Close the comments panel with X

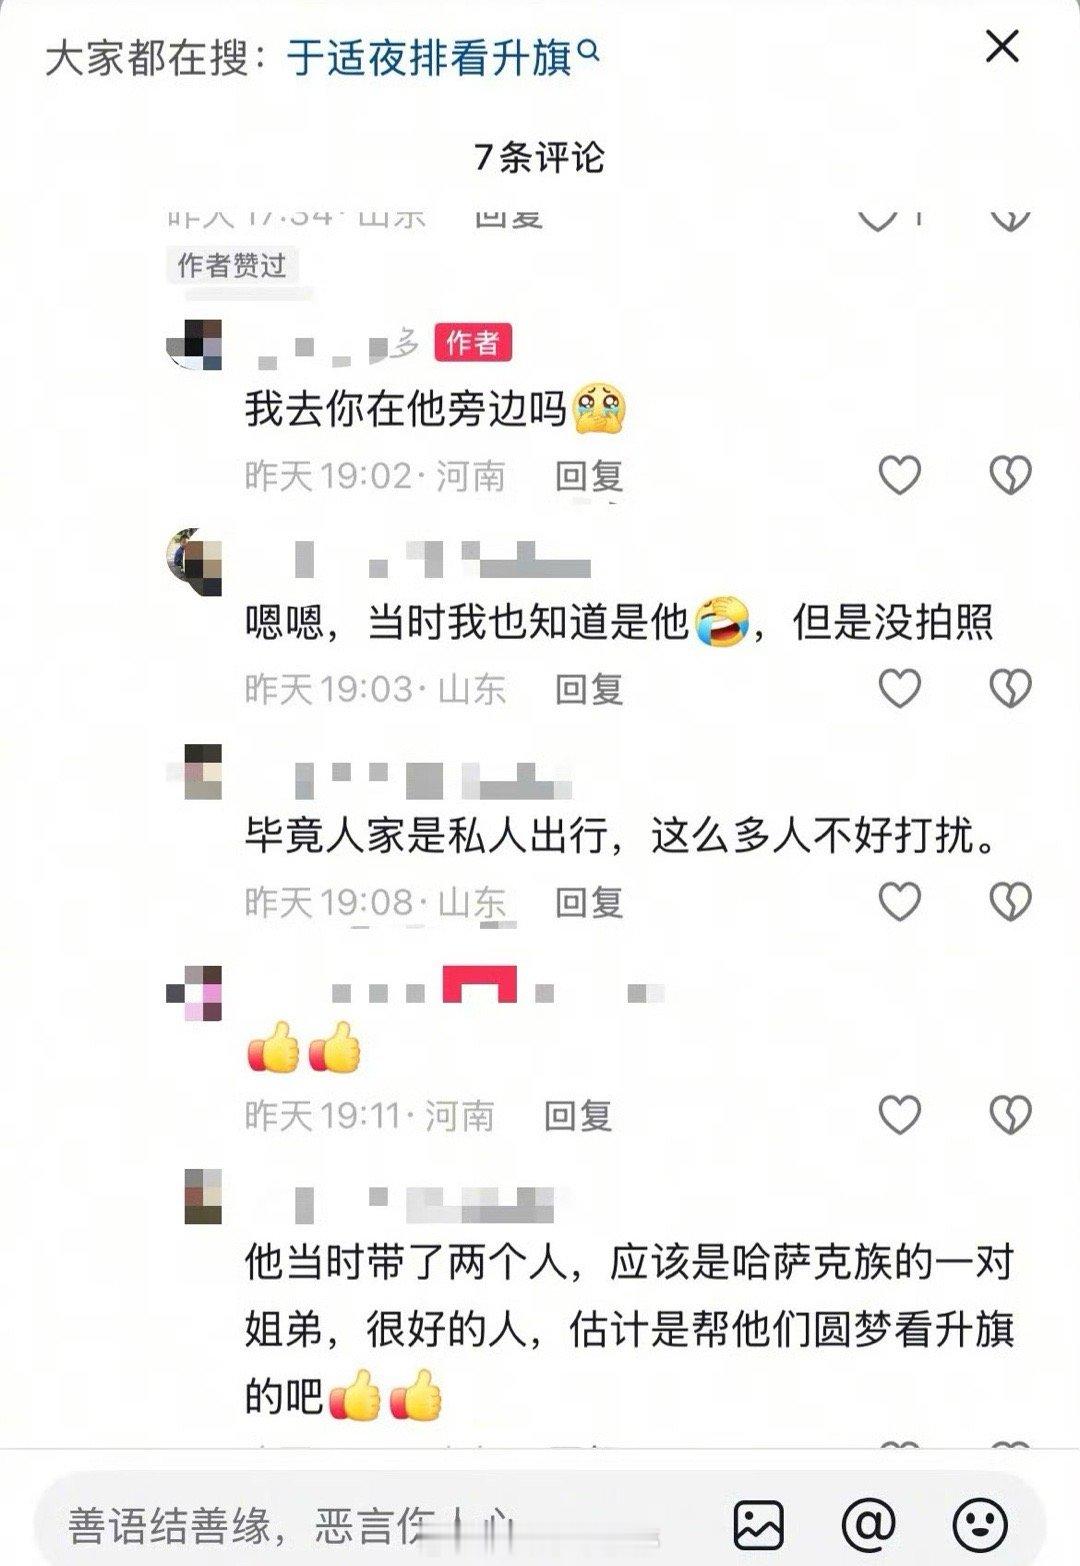(x=1002, y=46)
